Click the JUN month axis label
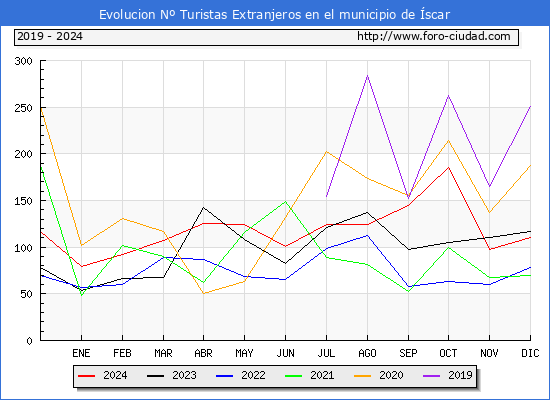This screenshot has height=400, width=550. click(286, 353)
